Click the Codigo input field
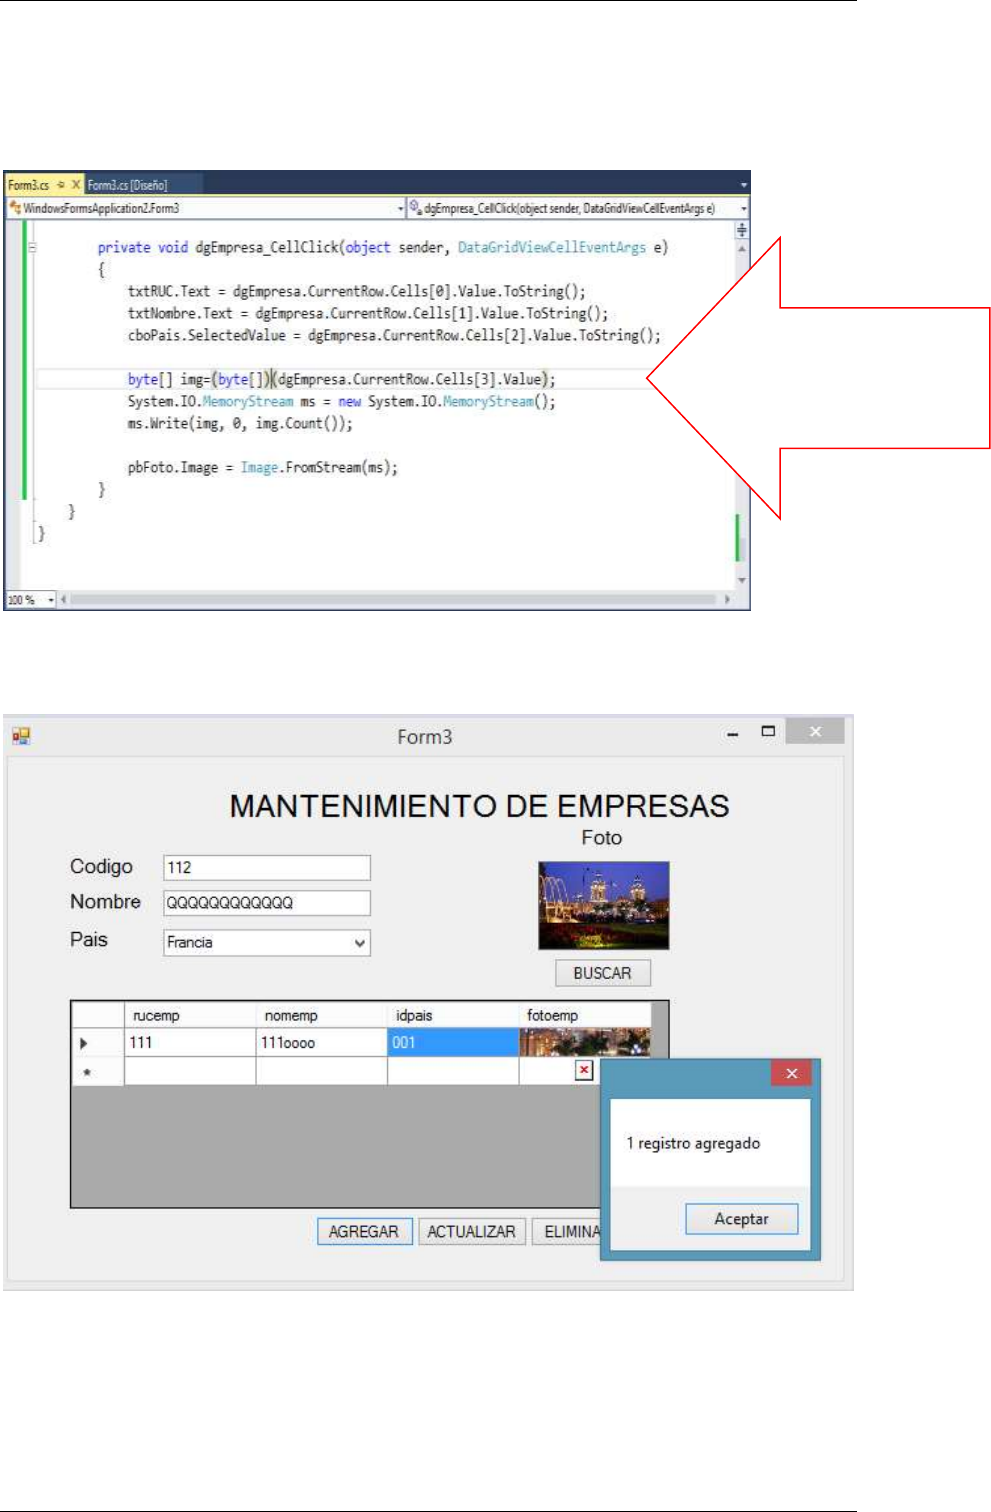Viewport: 991px width, 1512px height. point(267,867)
